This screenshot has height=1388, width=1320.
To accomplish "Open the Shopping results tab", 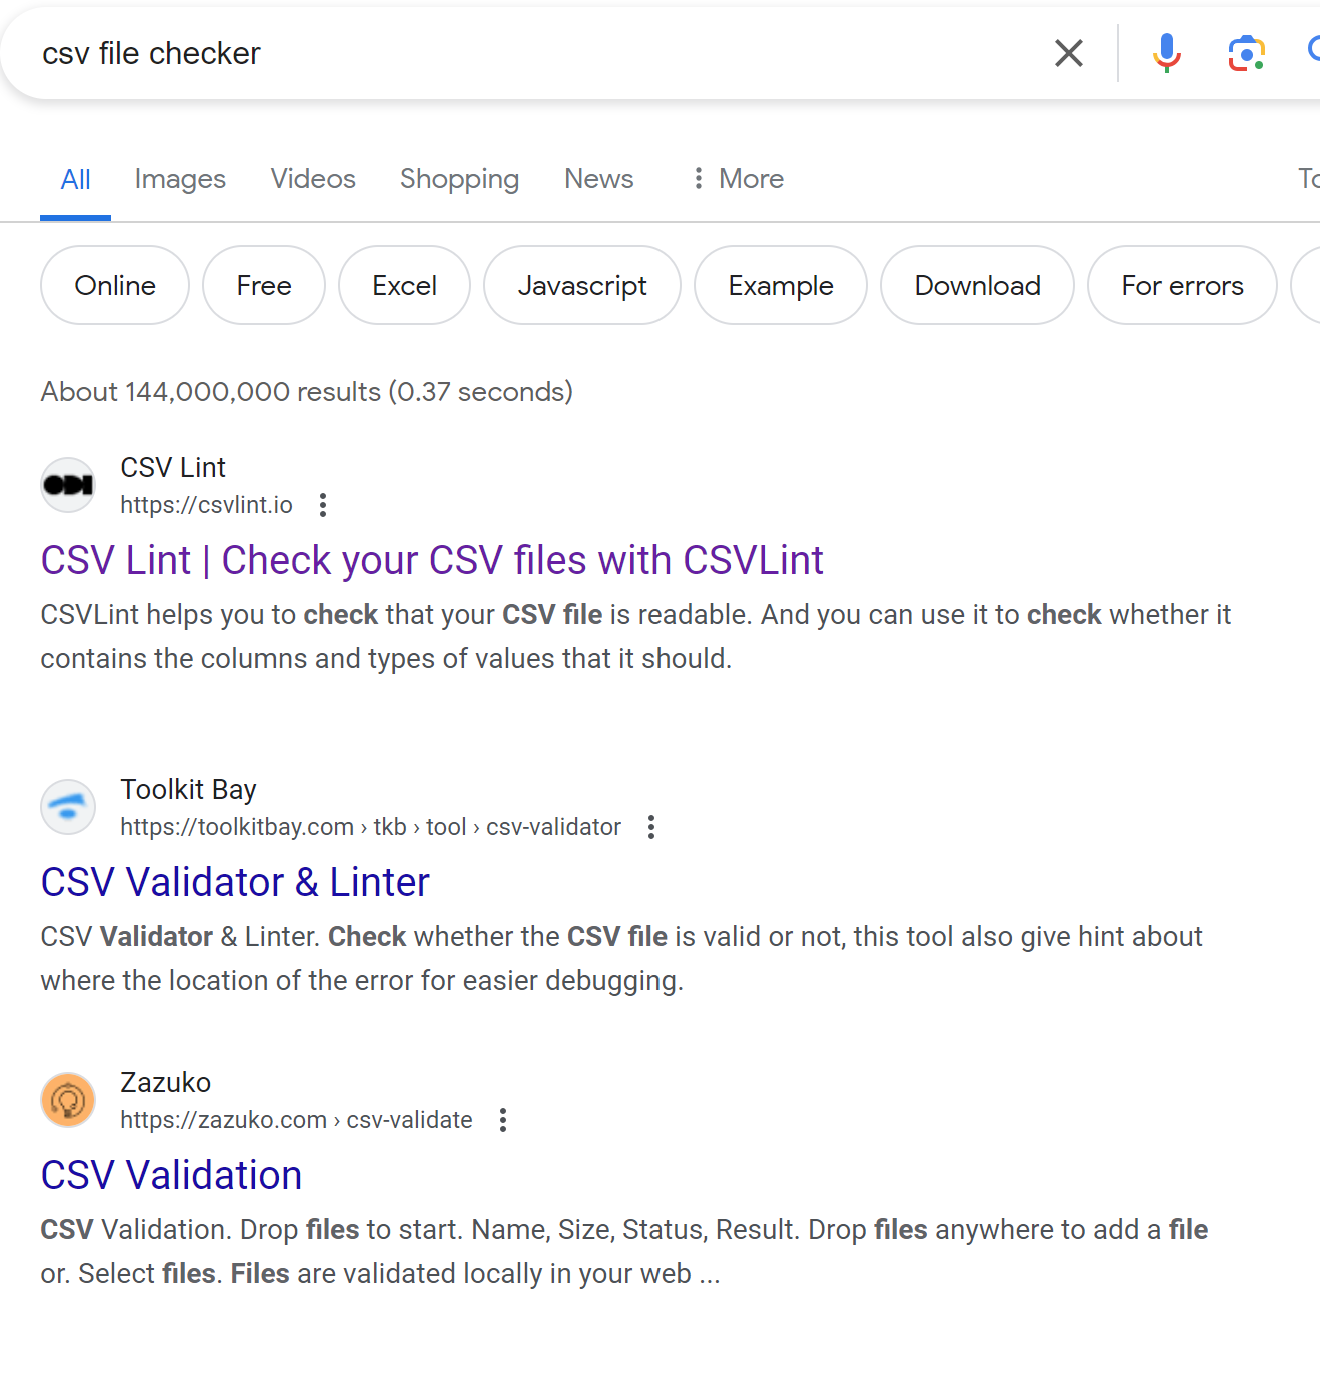I will pyautogui.click(x=459, y=179).
